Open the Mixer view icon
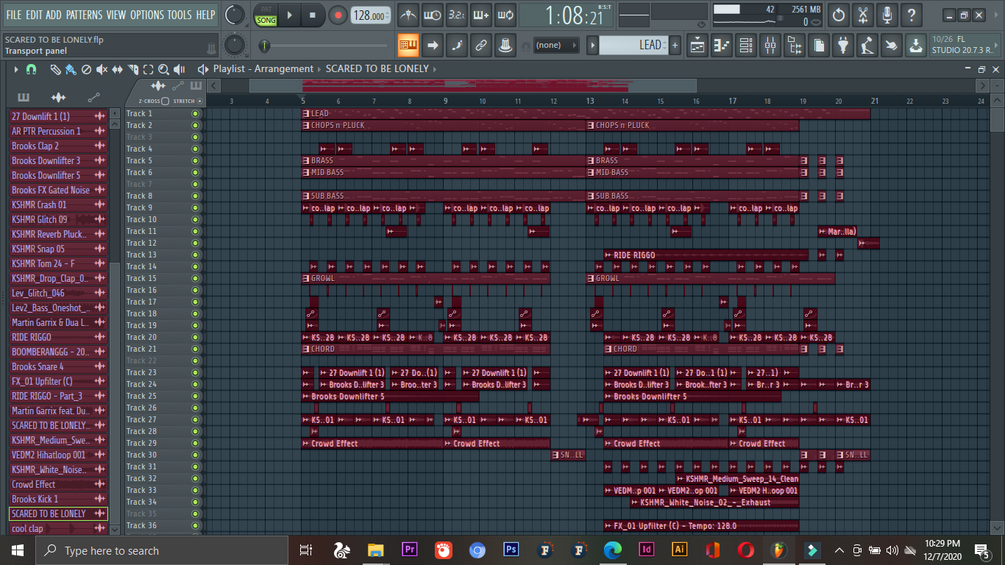Screen dimensions: 1005x565 point(770,45)
